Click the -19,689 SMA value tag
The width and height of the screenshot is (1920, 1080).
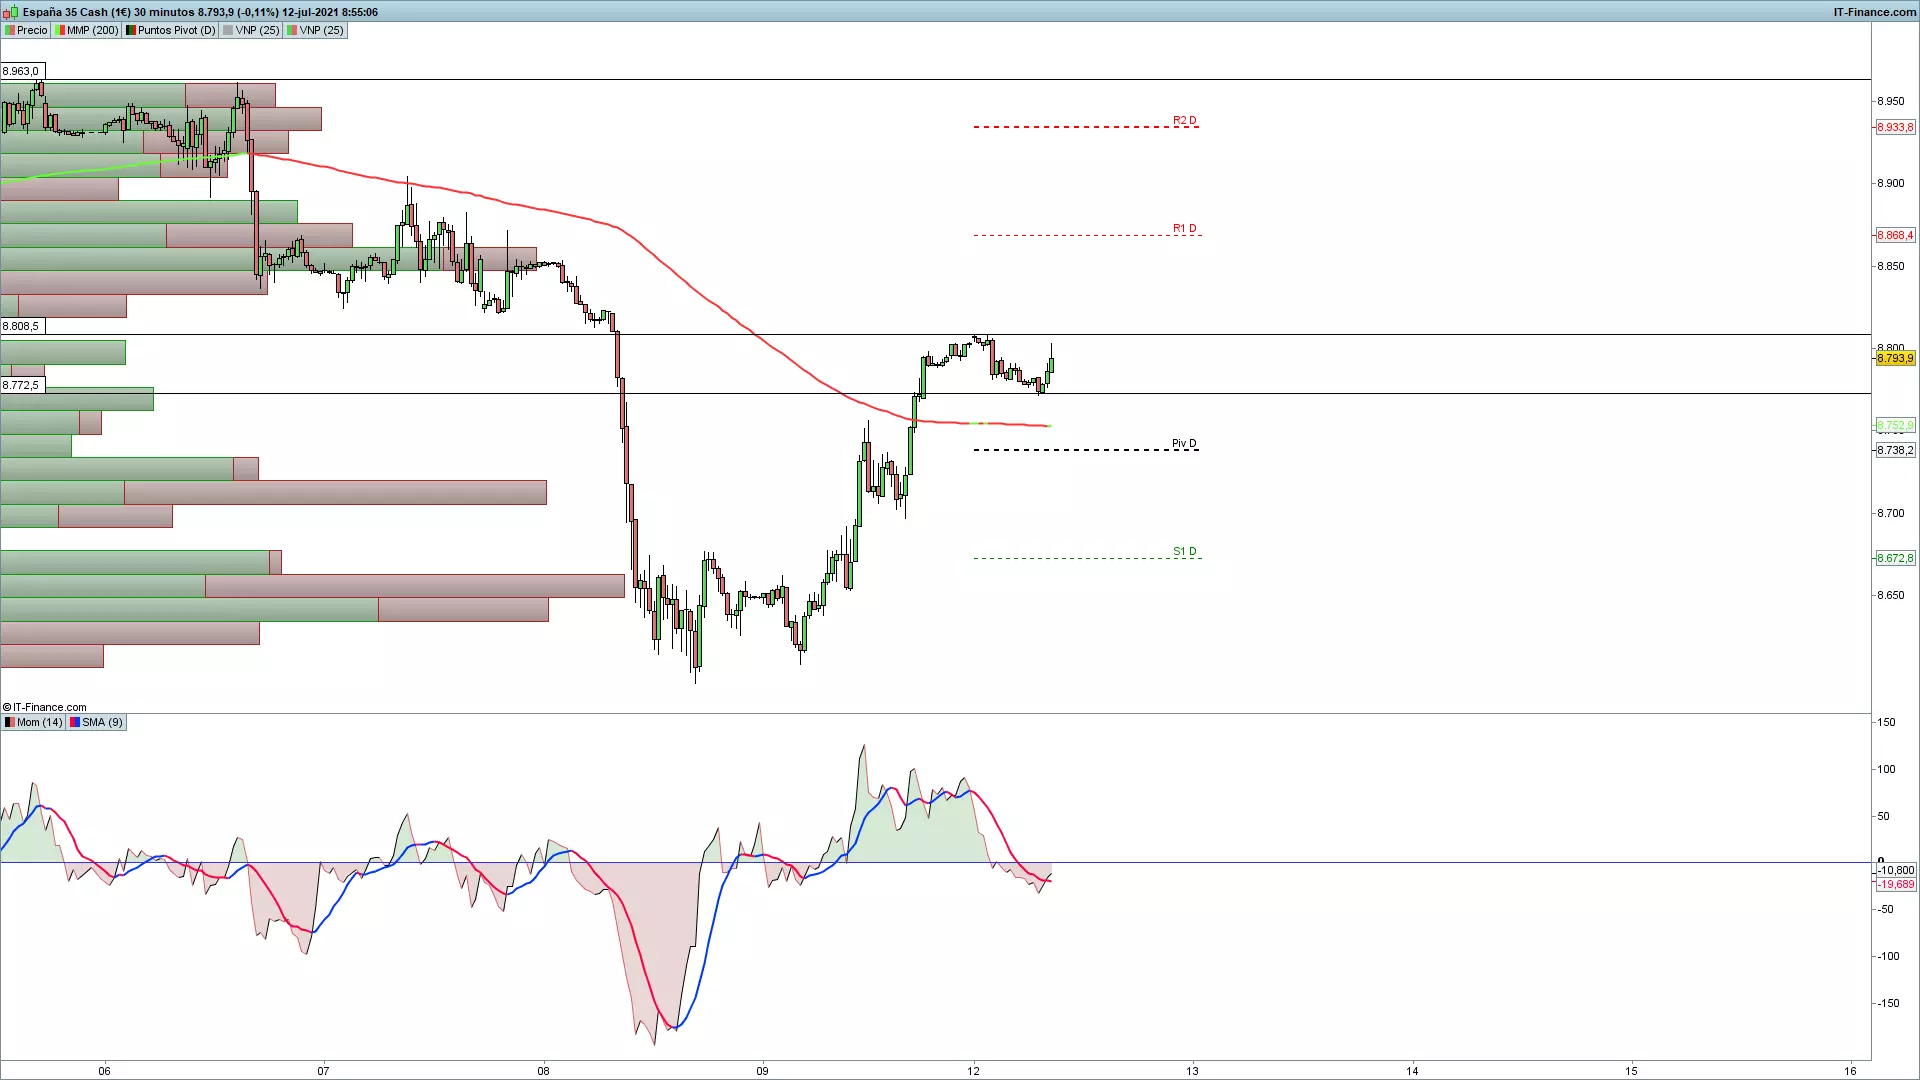point(1896,884)
